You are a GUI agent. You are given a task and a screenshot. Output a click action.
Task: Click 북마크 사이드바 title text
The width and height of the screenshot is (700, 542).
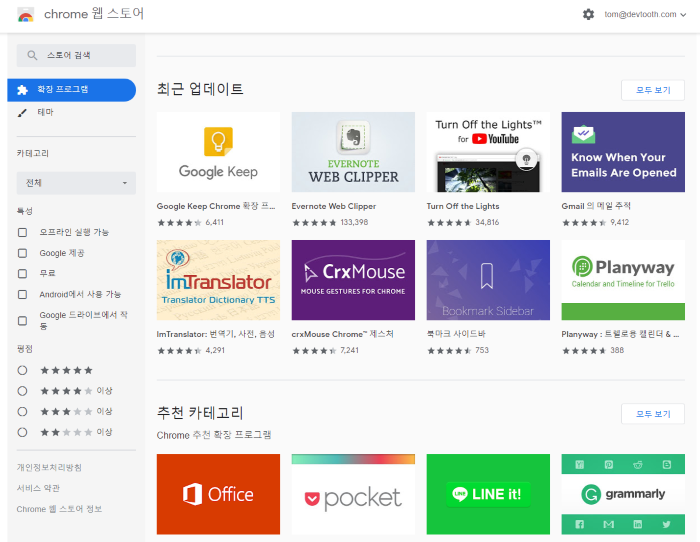click(x=456, y=334)
